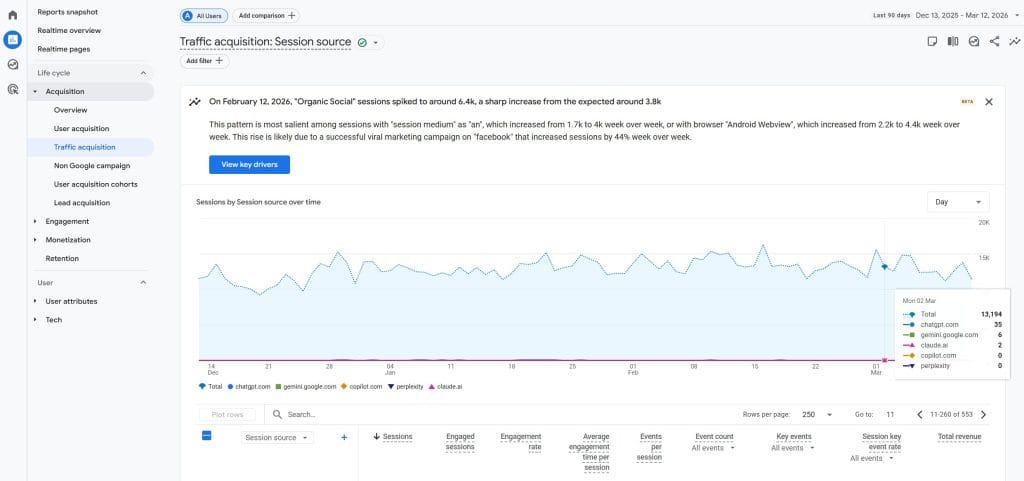
Task: Open the Advertising icon in left rail
Action: tap(12, 89)
